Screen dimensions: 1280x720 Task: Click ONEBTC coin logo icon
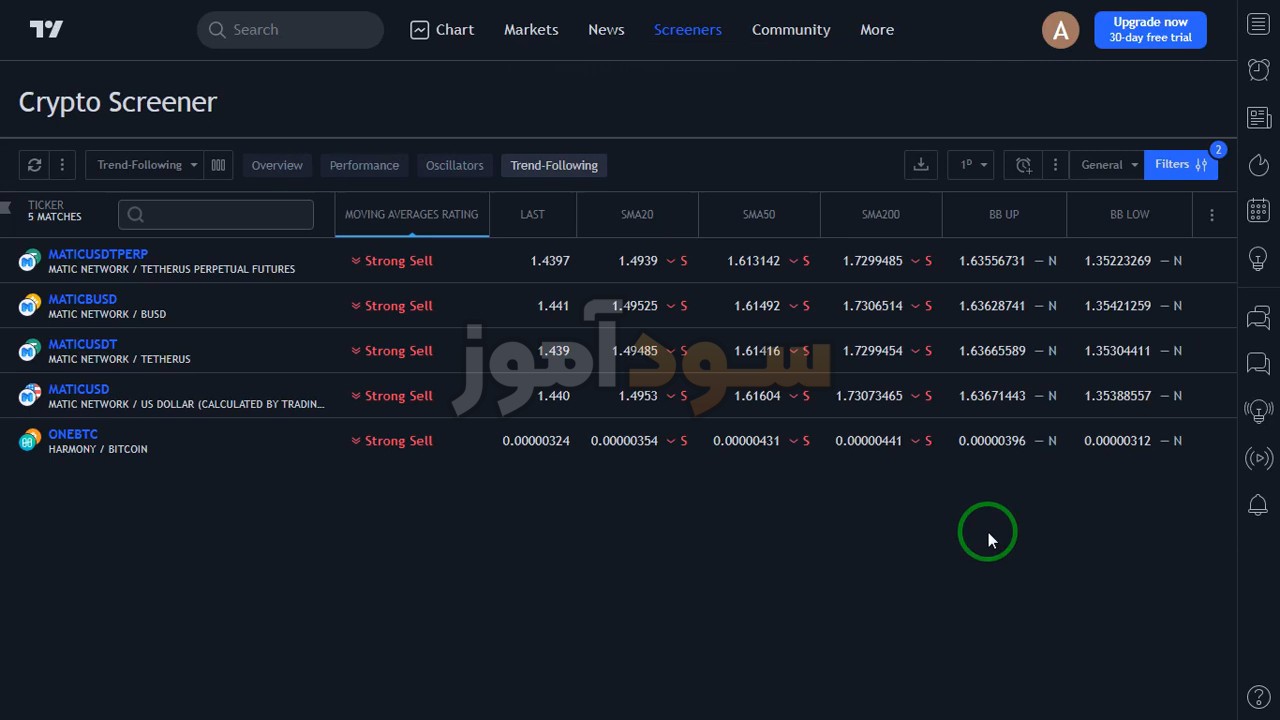30,441
